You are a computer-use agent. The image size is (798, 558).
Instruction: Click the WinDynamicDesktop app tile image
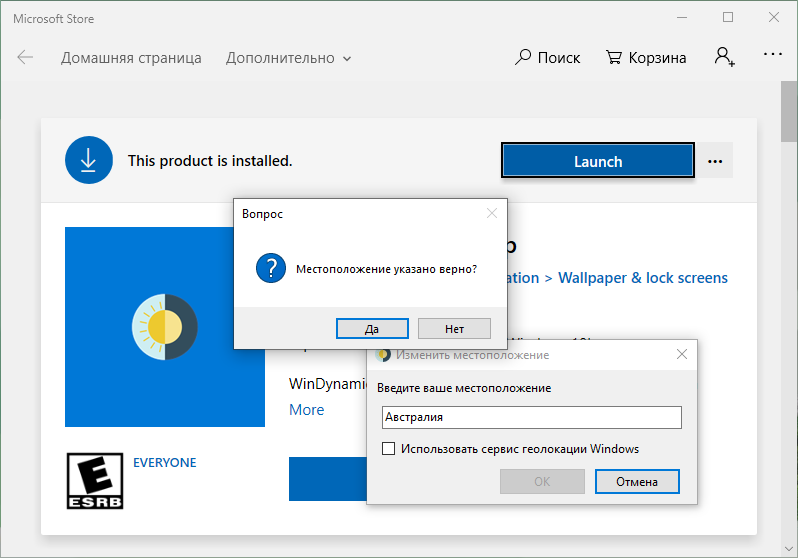tap(164, 327)
